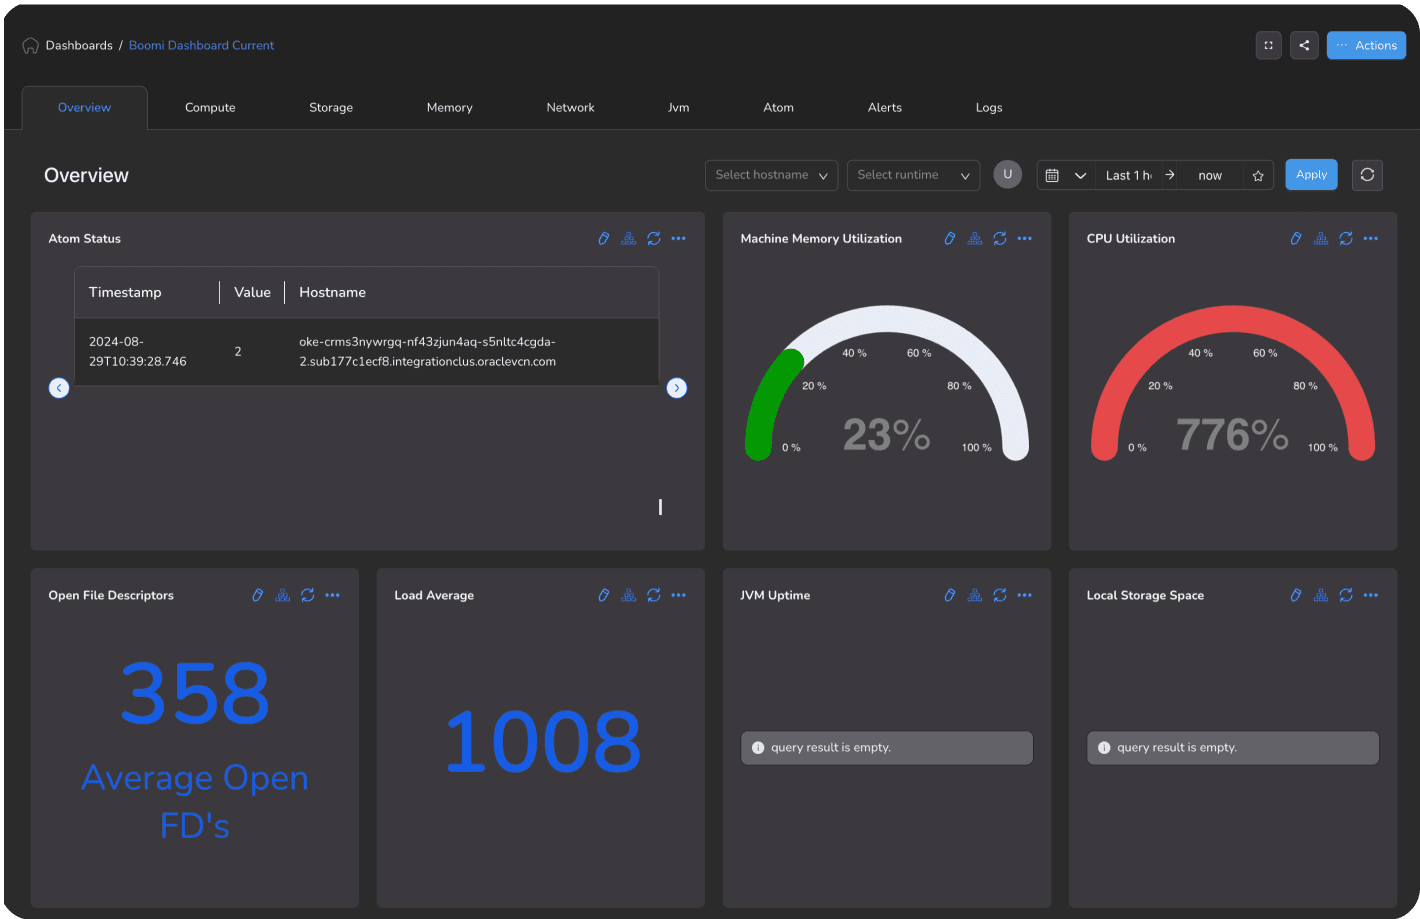Open the Alerts tab
This screenshot has height=919, width=1420.
click(884, 108)
